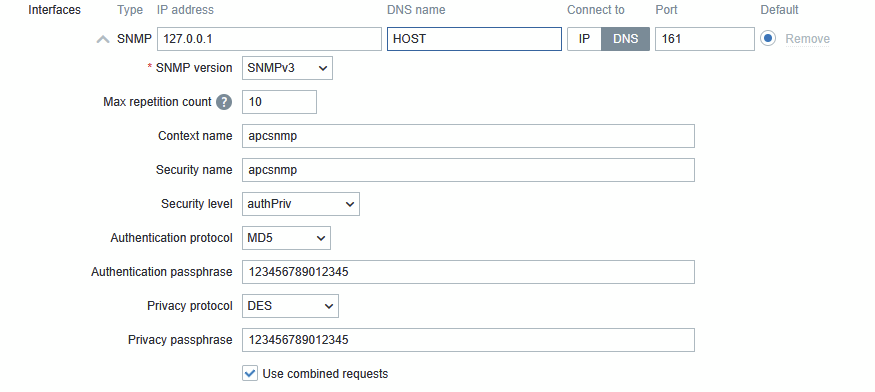
Task: Focus the Context name field
Action: [468, 136]
